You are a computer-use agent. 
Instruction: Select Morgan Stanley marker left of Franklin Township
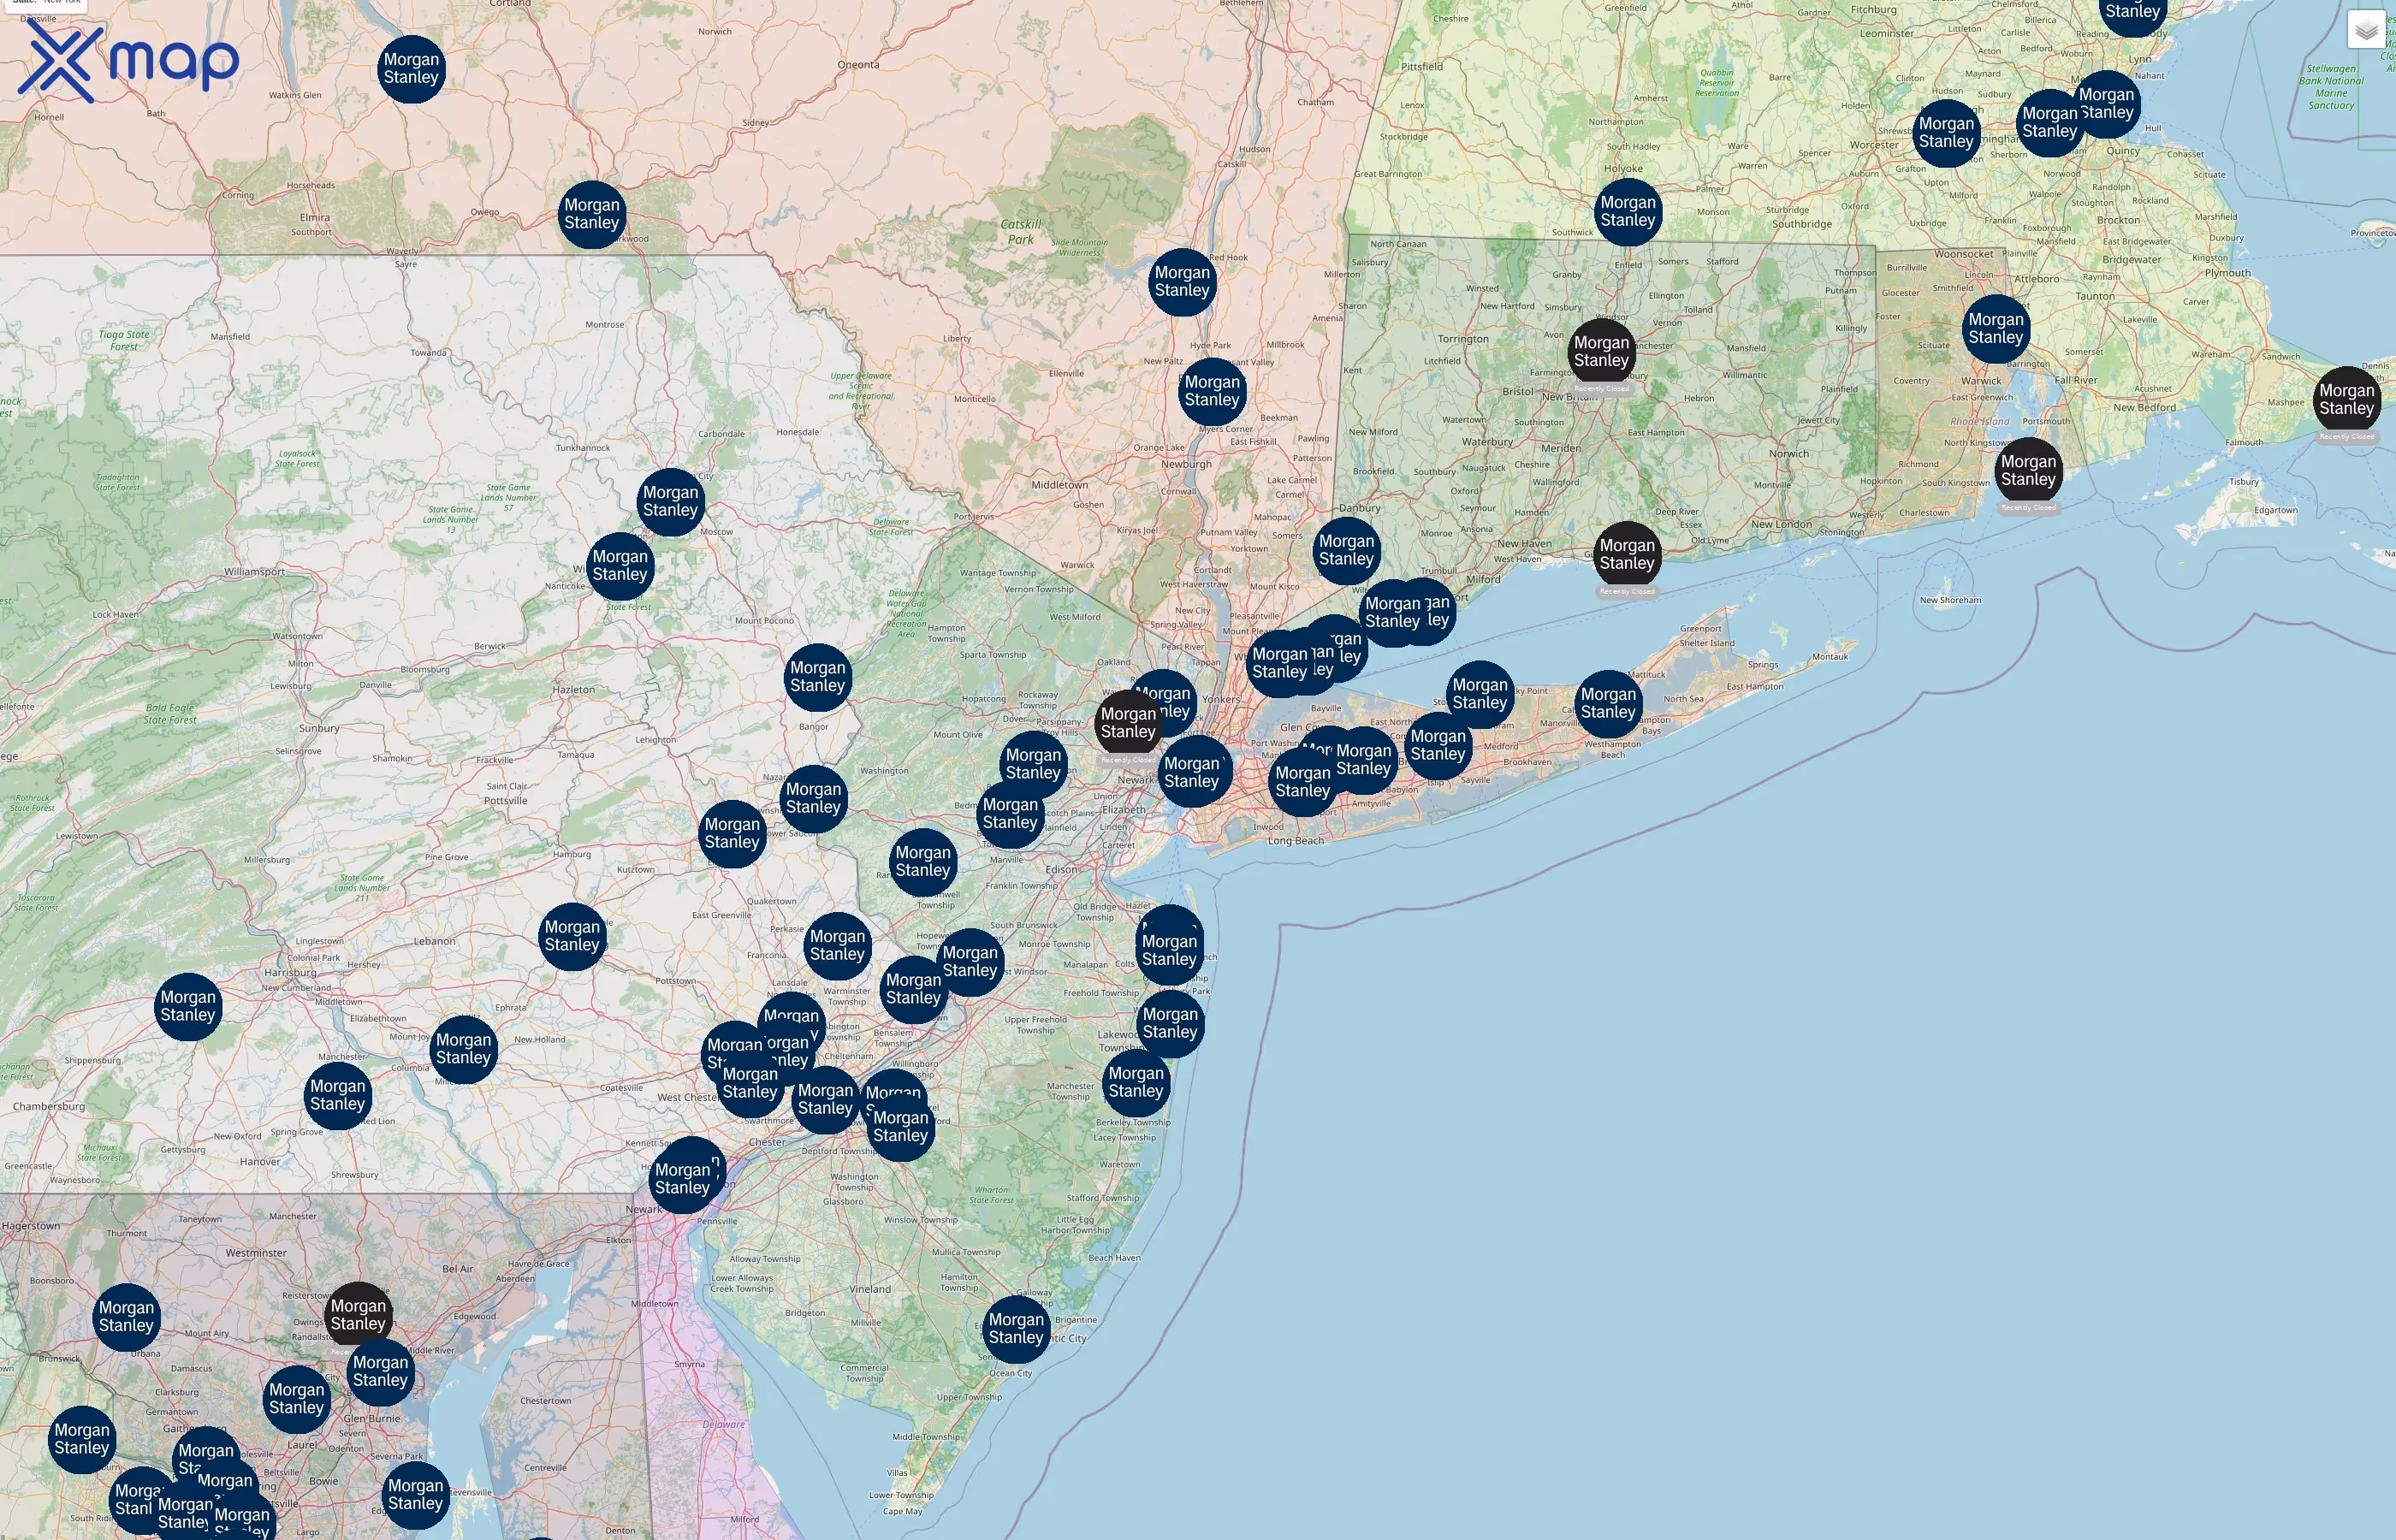923,863
